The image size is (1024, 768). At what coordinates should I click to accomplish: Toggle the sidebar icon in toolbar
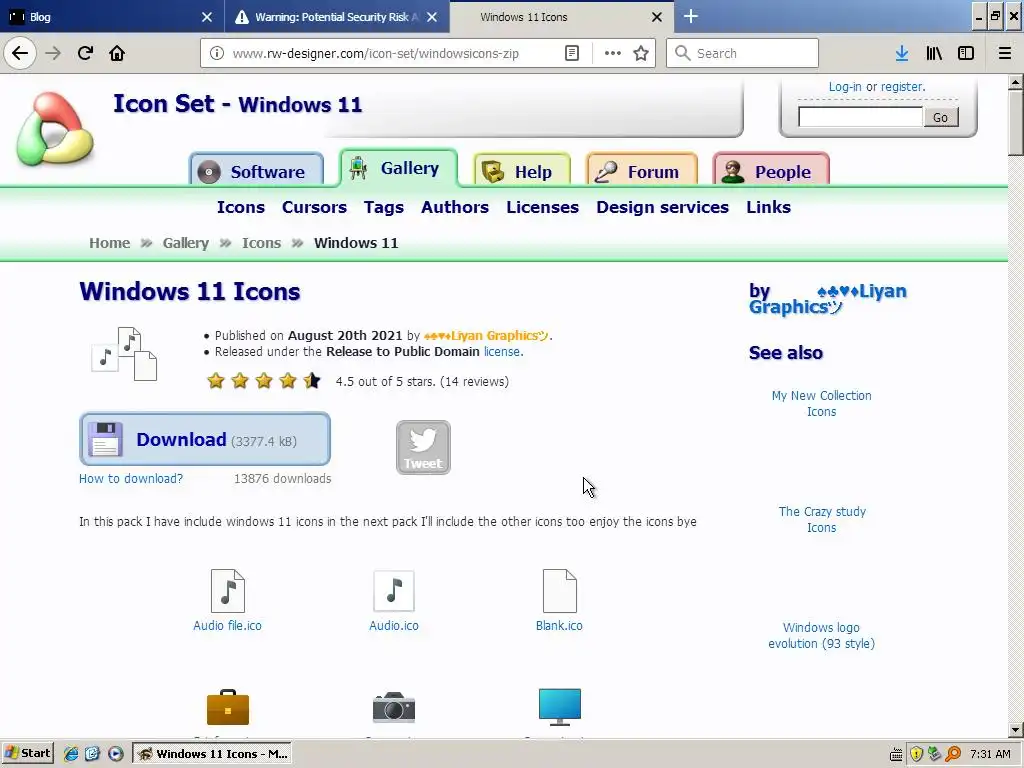(966, 54)
